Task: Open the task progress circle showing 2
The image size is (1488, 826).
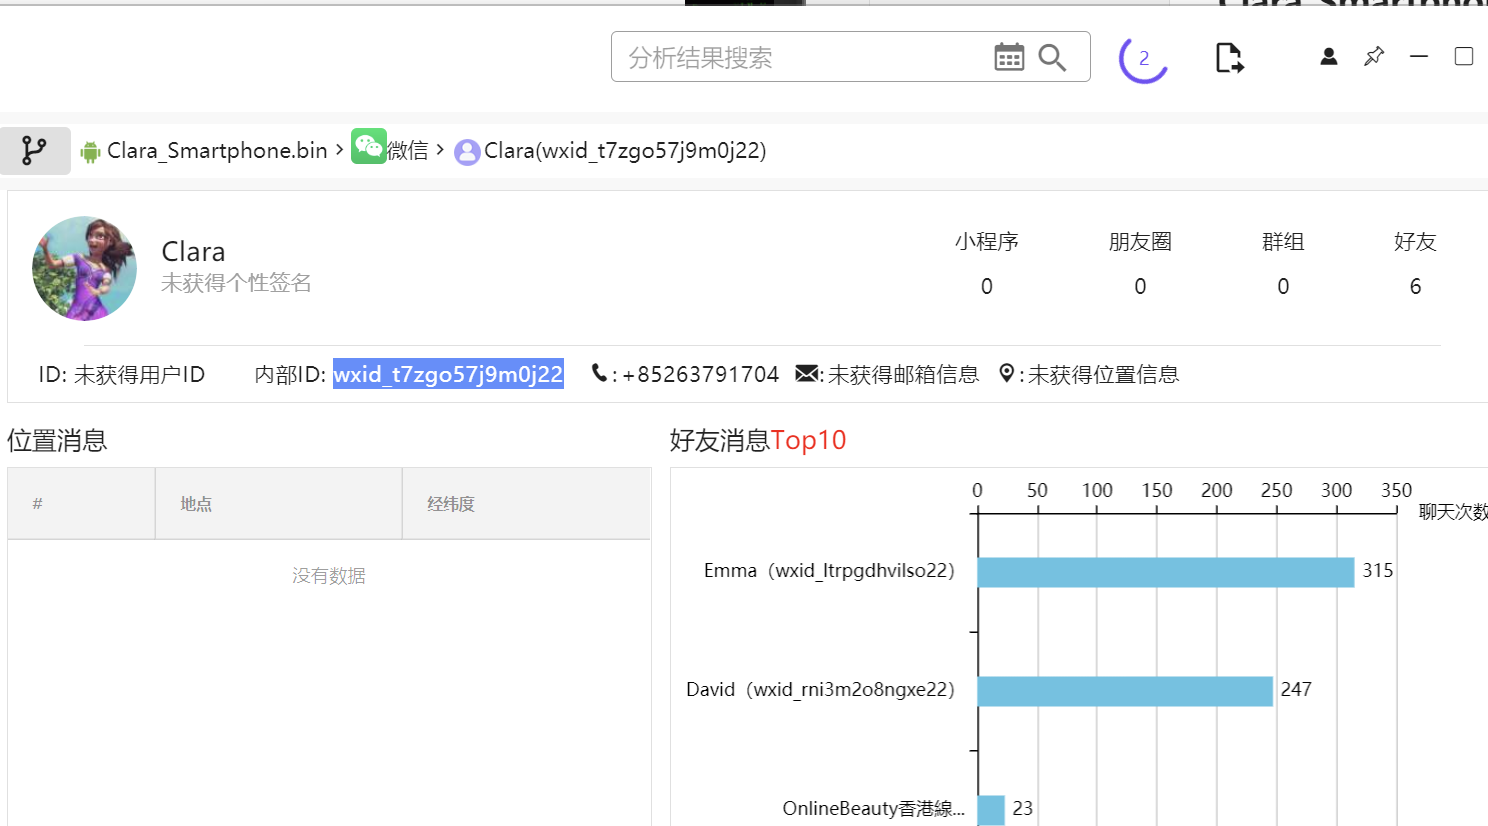Action: coord(1144,58)
